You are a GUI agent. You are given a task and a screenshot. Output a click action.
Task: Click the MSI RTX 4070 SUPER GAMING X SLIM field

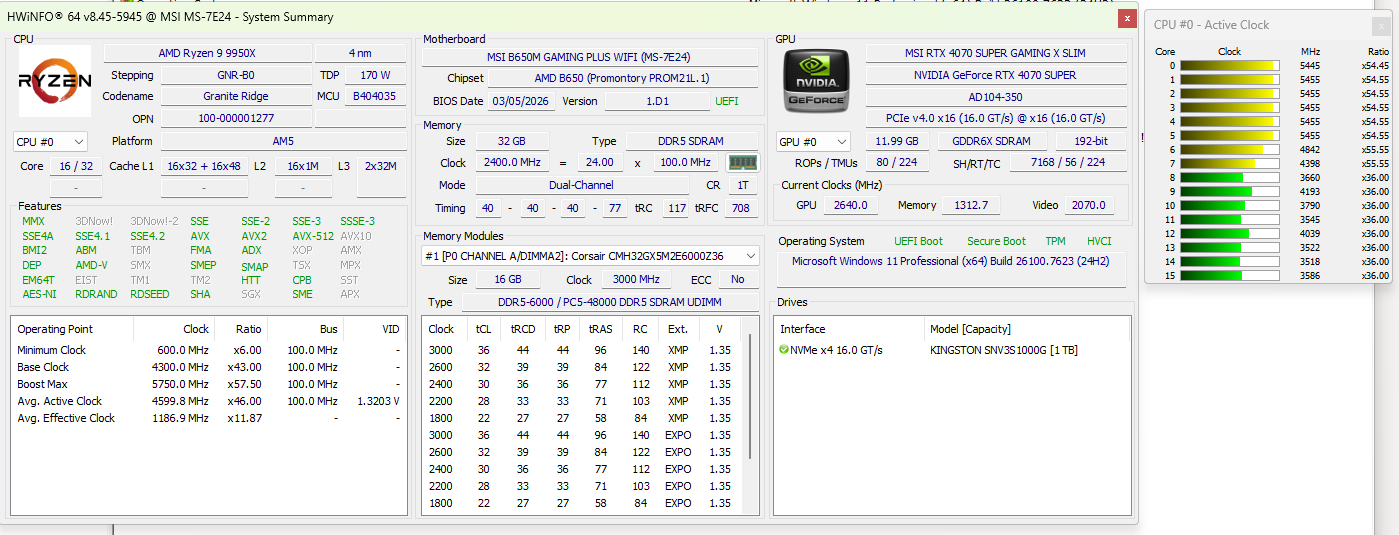coord(995,53)
